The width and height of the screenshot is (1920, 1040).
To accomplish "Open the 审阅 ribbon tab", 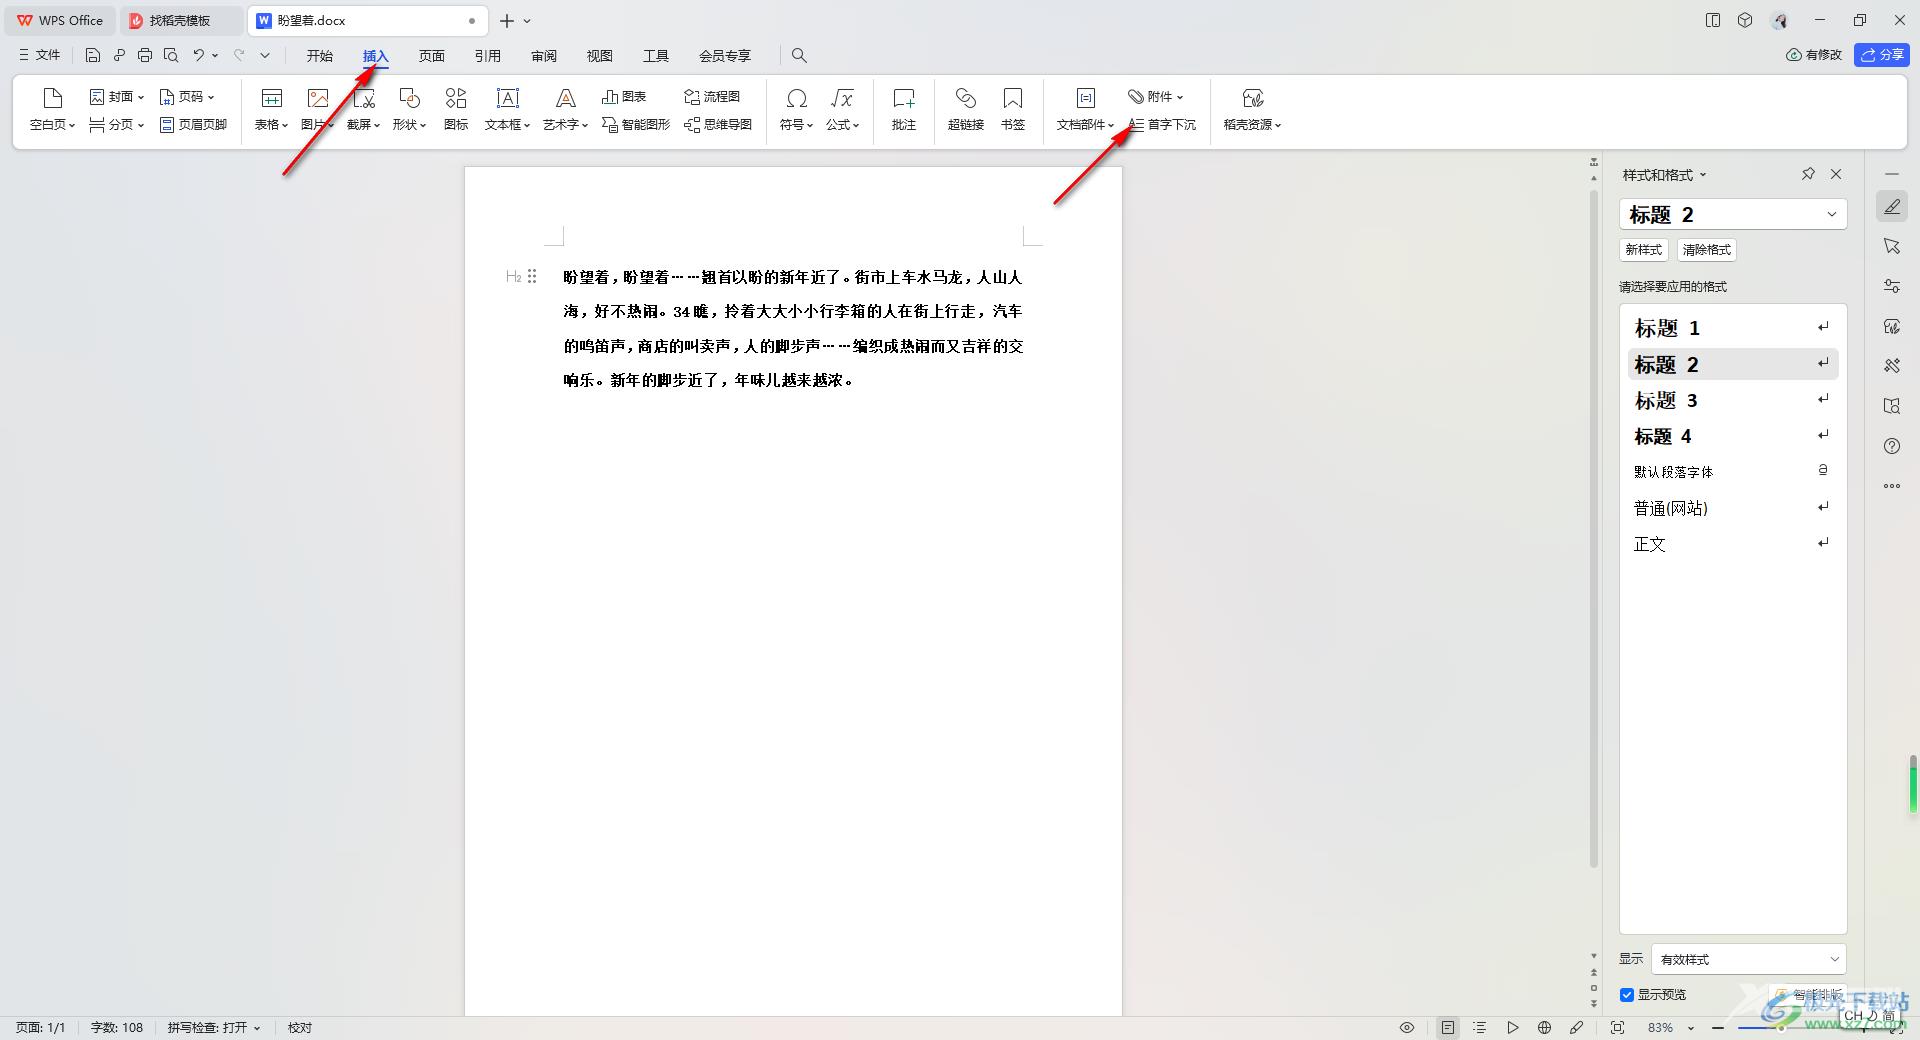I will tap(544, 56).
